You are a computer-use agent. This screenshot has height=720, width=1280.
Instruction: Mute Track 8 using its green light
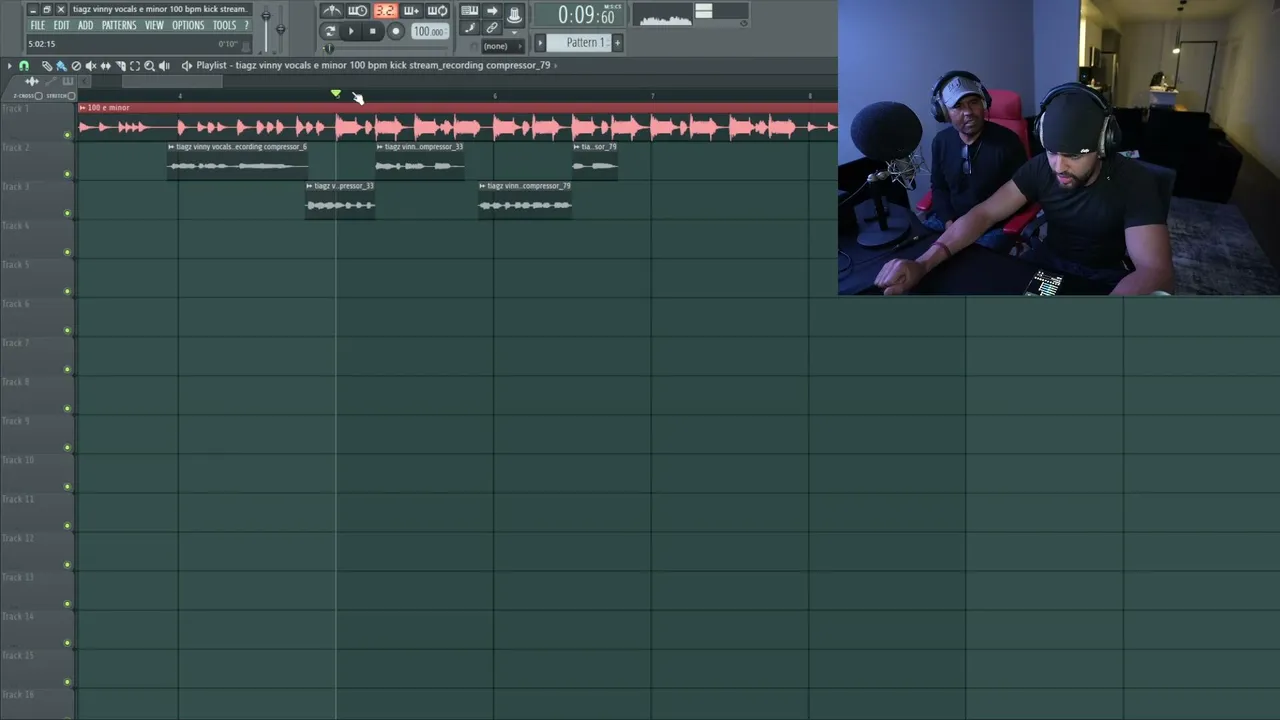(x=68, y=409)
